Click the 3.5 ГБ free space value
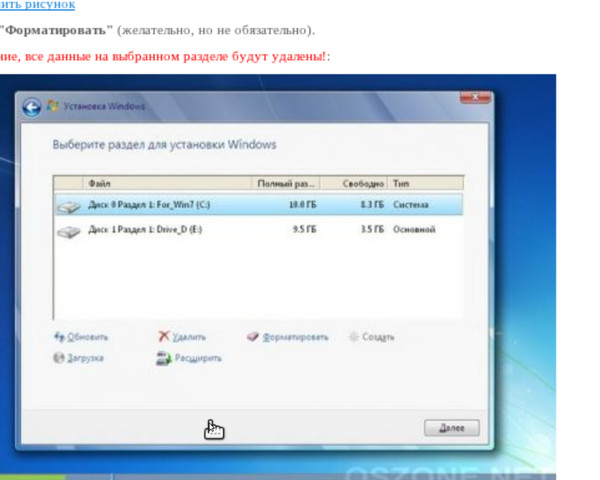Screen dimensions: 600x480 coord(372,229)
